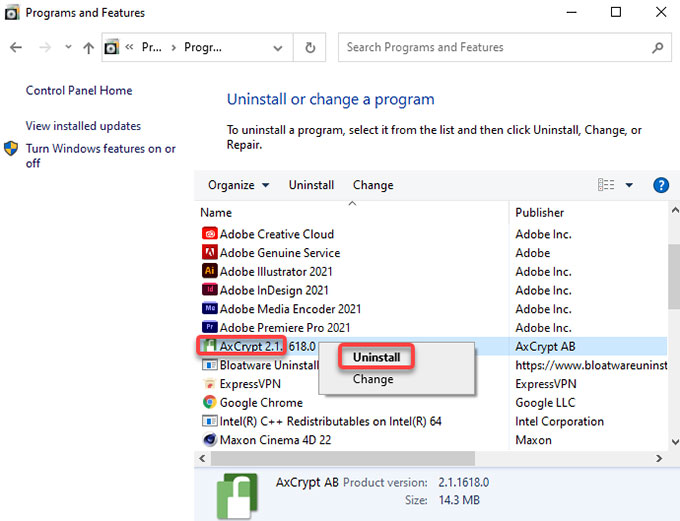Click the Progr... breadcrumb segment

[203, 47]
